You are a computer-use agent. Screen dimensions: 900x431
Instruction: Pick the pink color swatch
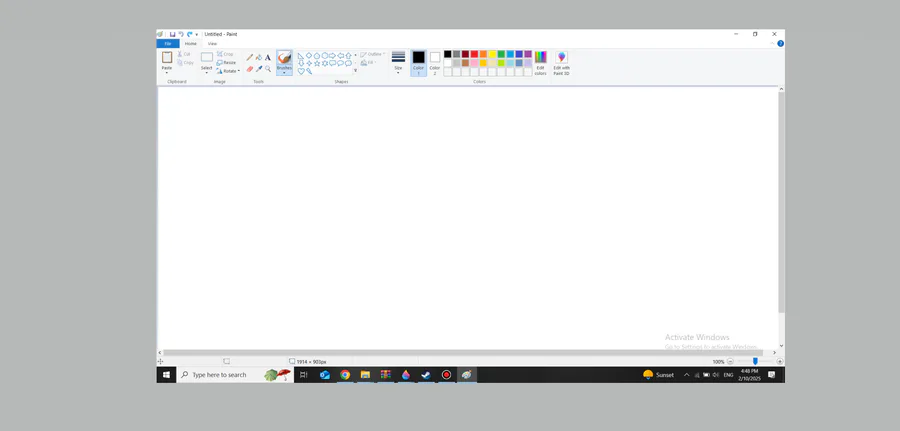(474, 63)
